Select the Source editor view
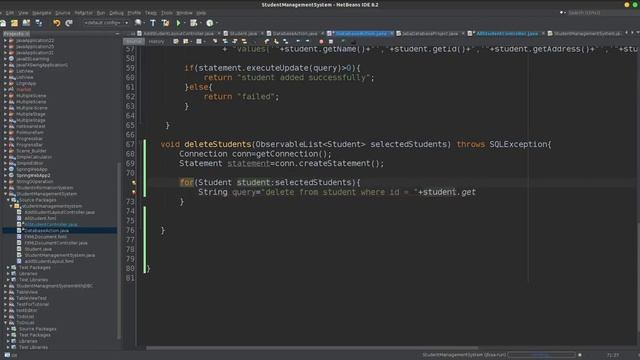Image resolution: width=640 pixels, height=360 pixels. [x=134, y=41]
